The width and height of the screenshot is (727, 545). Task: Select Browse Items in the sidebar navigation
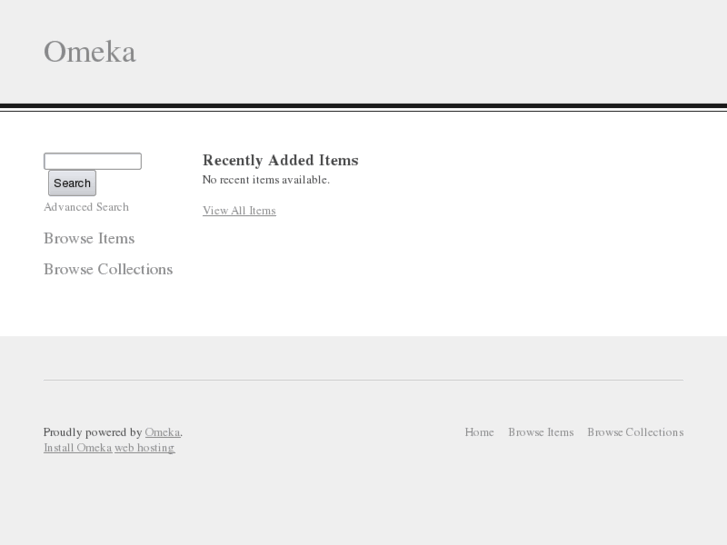click(x=89, y=238)
